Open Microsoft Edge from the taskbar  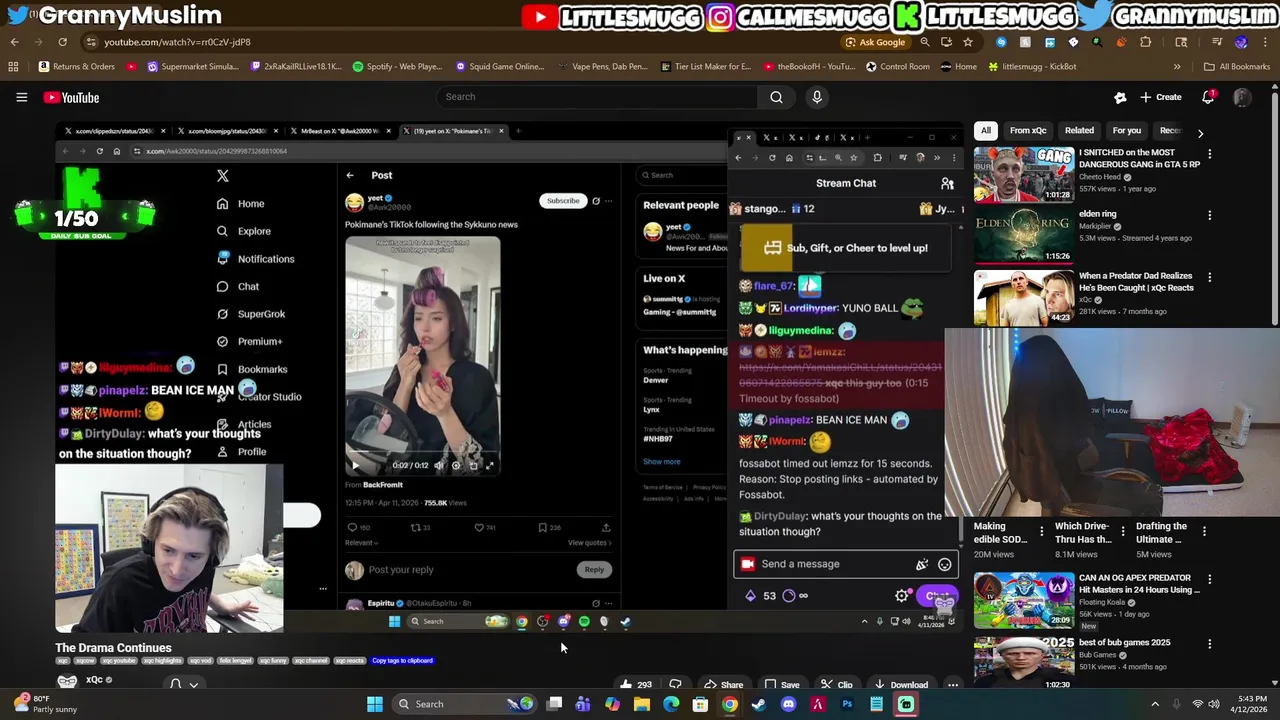pyautogui.click(x=671, y=704)
